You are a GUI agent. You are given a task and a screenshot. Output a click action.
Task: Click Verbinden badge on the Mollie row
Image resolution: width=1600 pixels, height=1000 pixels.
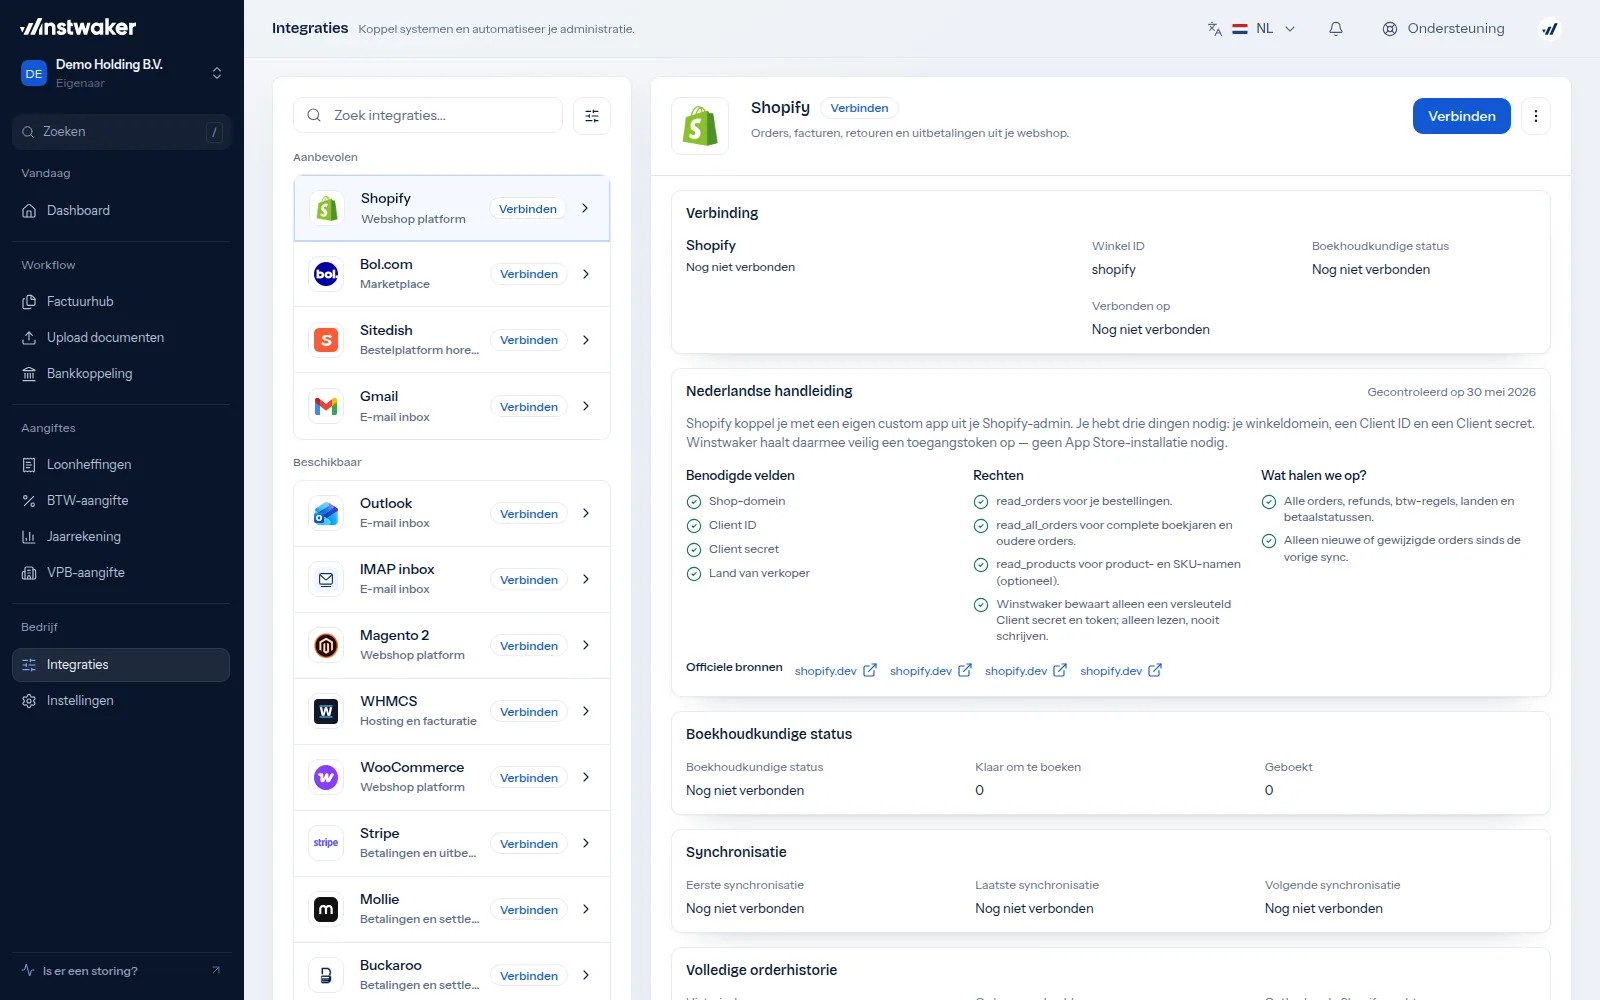point(529,910)
